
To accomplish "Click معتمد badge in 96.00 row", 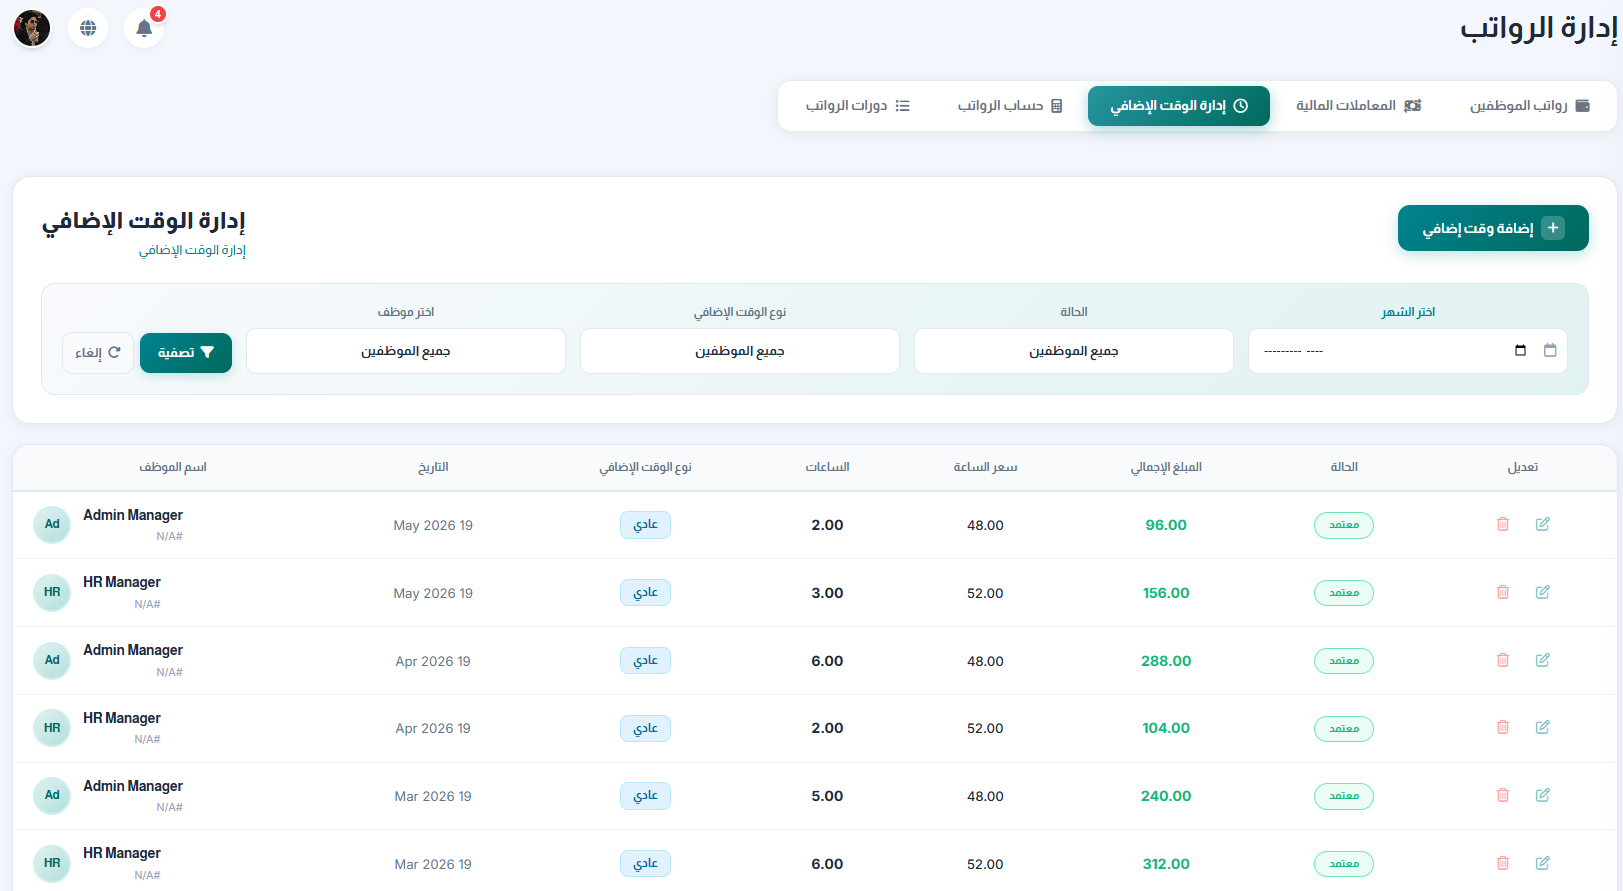I will pyautogui.click(x=1344, y=525).
